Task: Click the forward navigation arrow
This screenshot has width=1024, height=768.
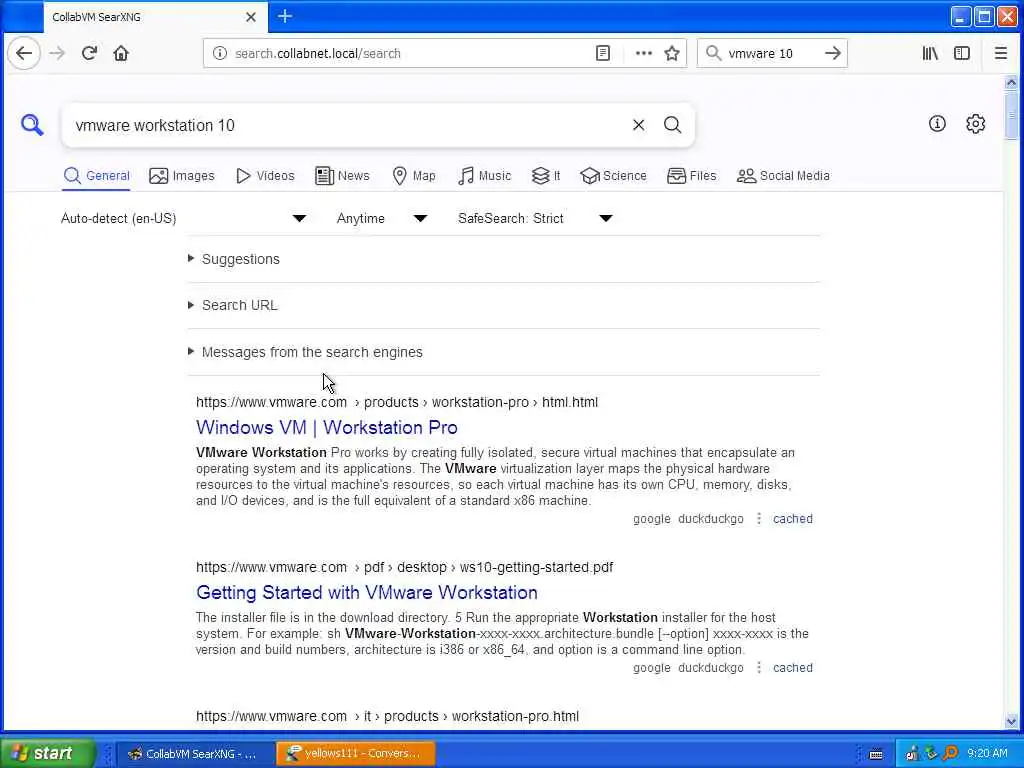Action: tap(57, 54)
